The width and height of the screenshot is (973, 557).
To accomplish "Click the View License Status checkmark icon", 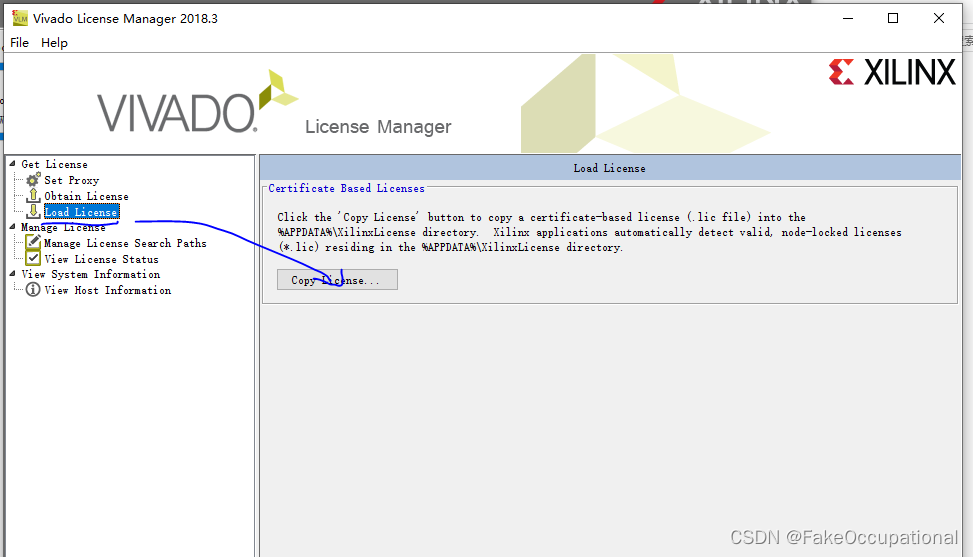I will coord(34,258).
